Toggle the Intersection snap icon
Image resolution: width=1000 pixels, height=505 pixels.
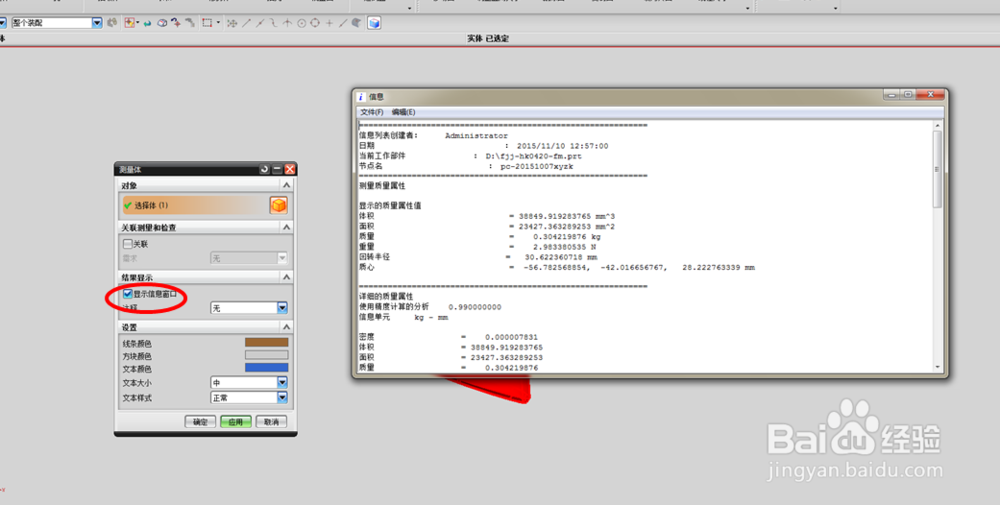coord(288,23)
